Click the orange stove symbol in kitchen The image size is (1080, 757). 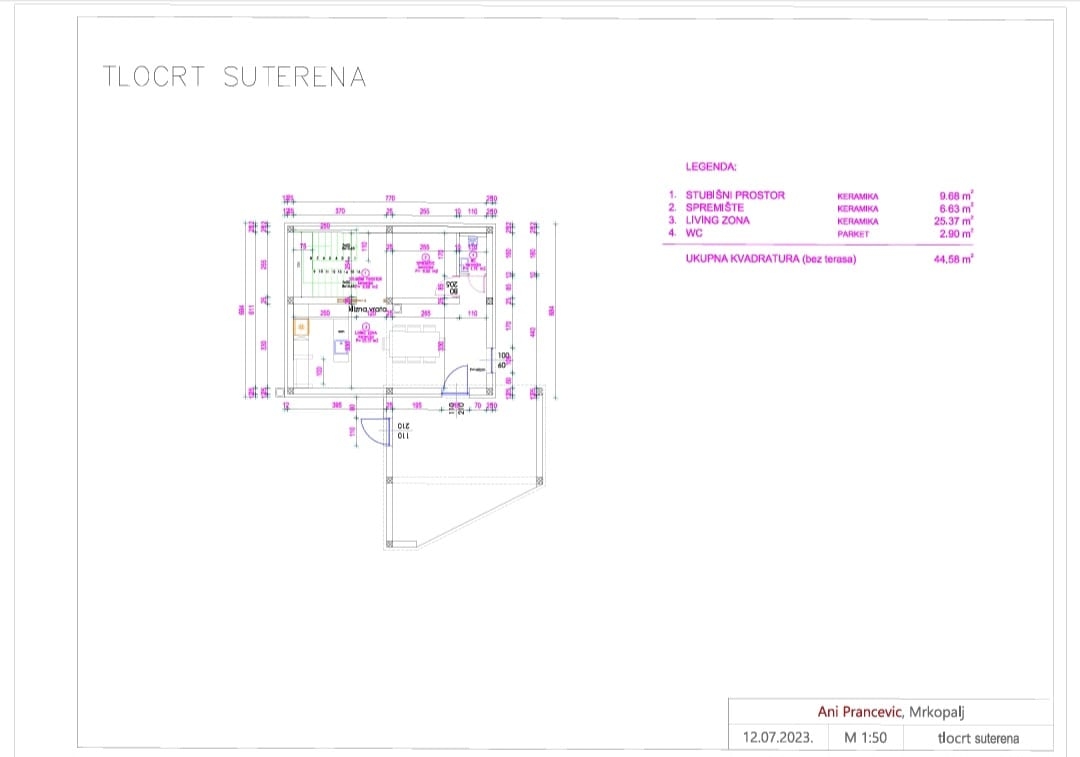tap(300, 324)
